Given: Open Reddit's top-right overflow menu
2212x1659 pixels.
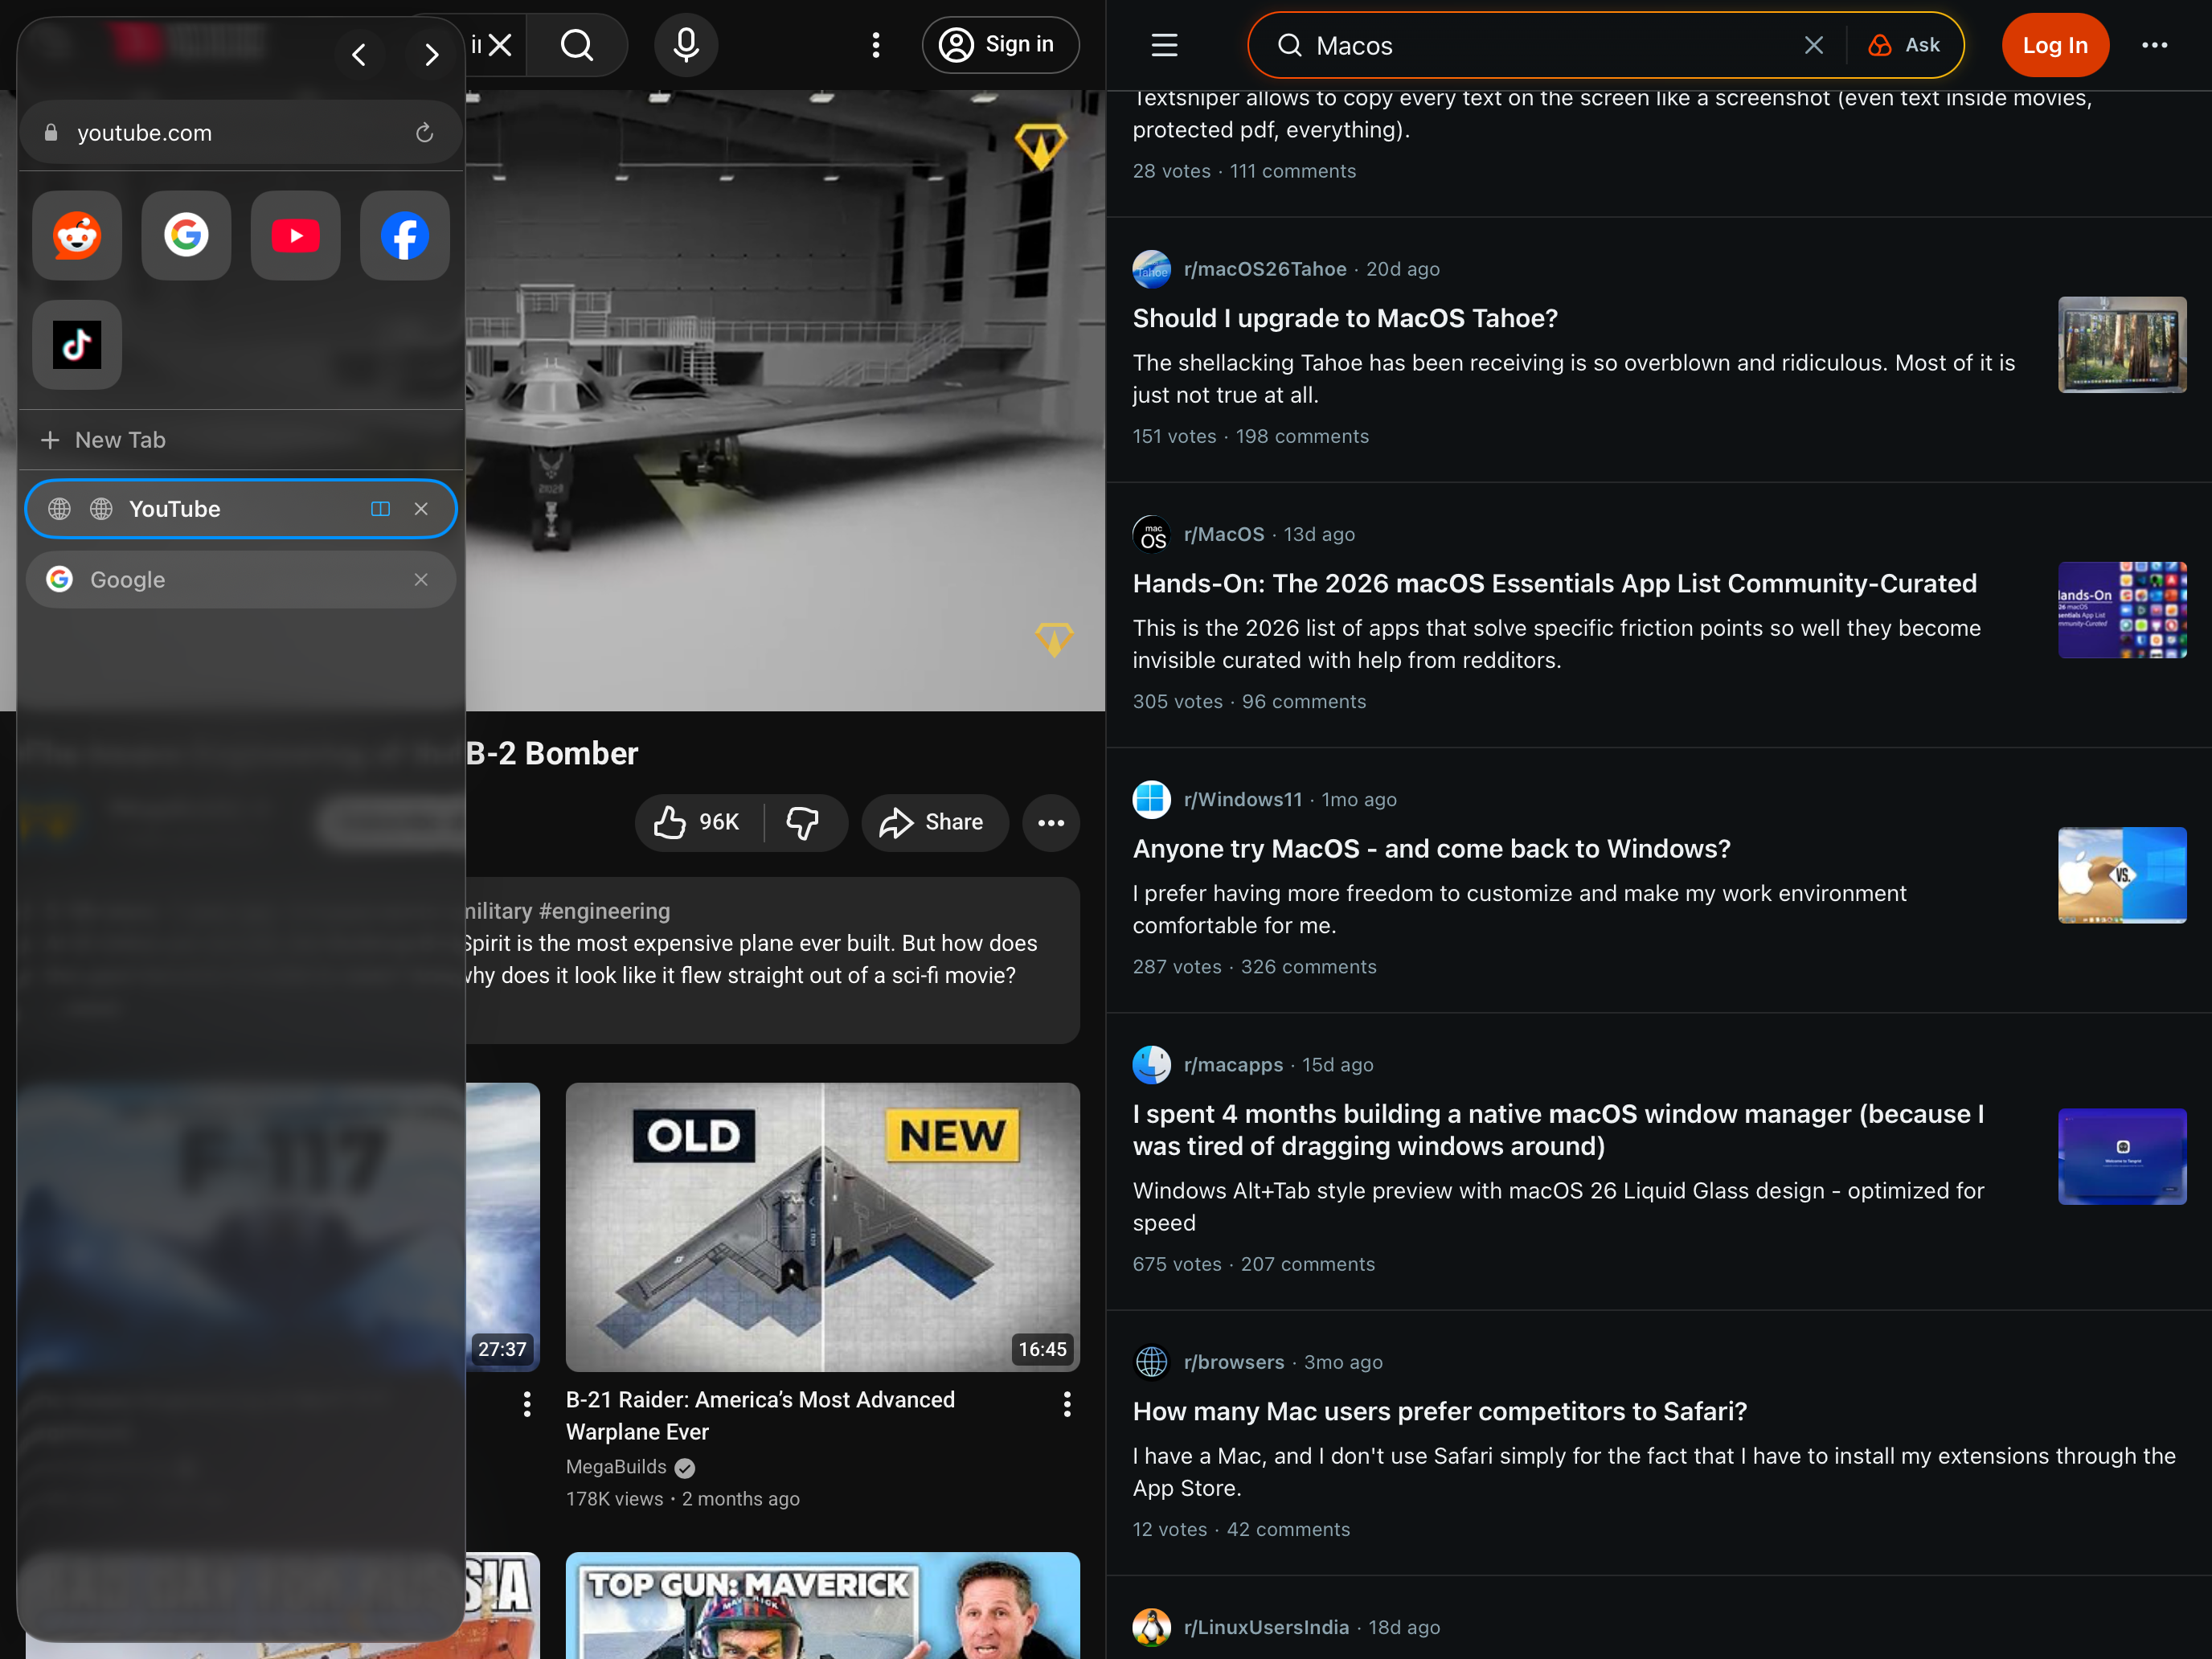Looking at the screenshot, I should tap(2156, 44).
